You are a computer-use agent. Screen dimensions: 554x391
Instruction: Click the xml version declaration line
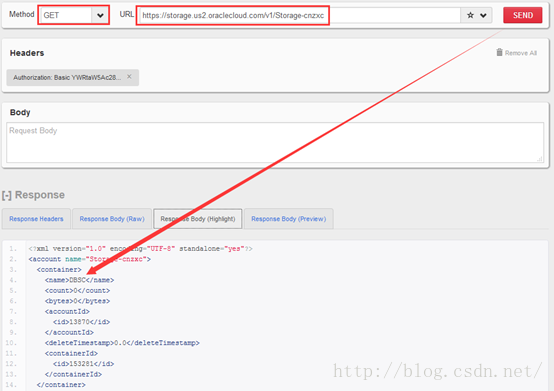[x=141, y=249]
